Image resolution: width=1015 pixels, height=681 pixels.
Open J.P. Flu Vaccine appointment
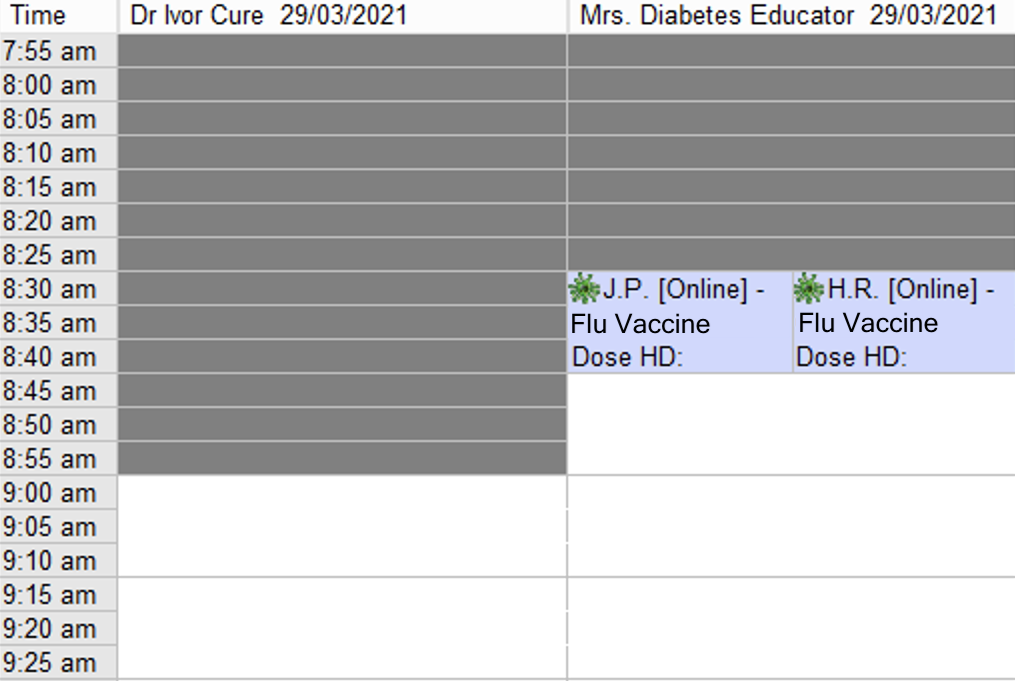tap(680, 322)
